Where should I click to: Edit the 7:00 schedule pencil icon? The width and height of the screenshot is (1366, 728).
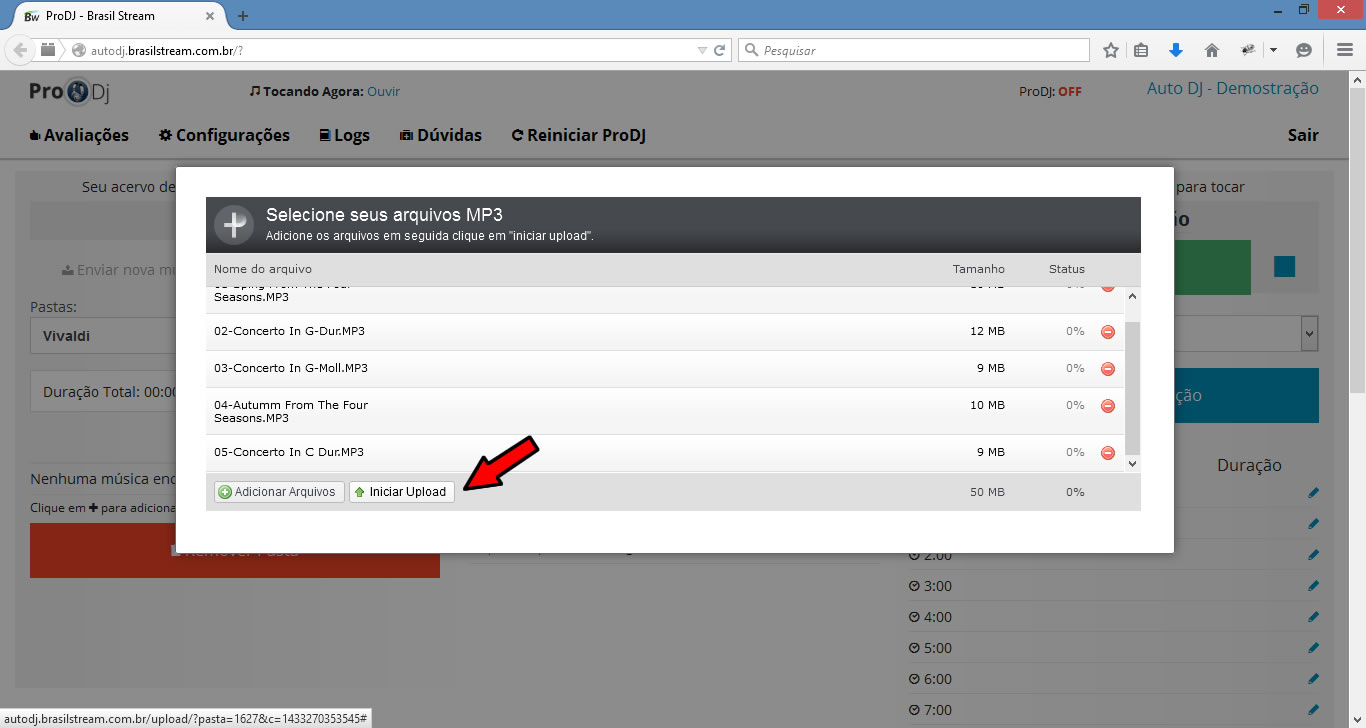(1313, 710)
